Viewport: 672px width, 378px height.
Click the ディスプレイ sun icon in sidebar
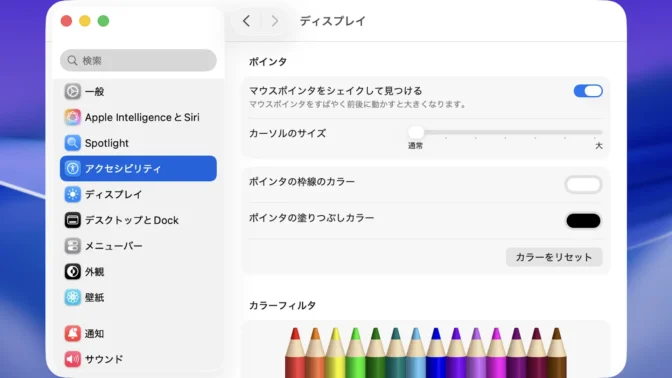pos(72,194)
